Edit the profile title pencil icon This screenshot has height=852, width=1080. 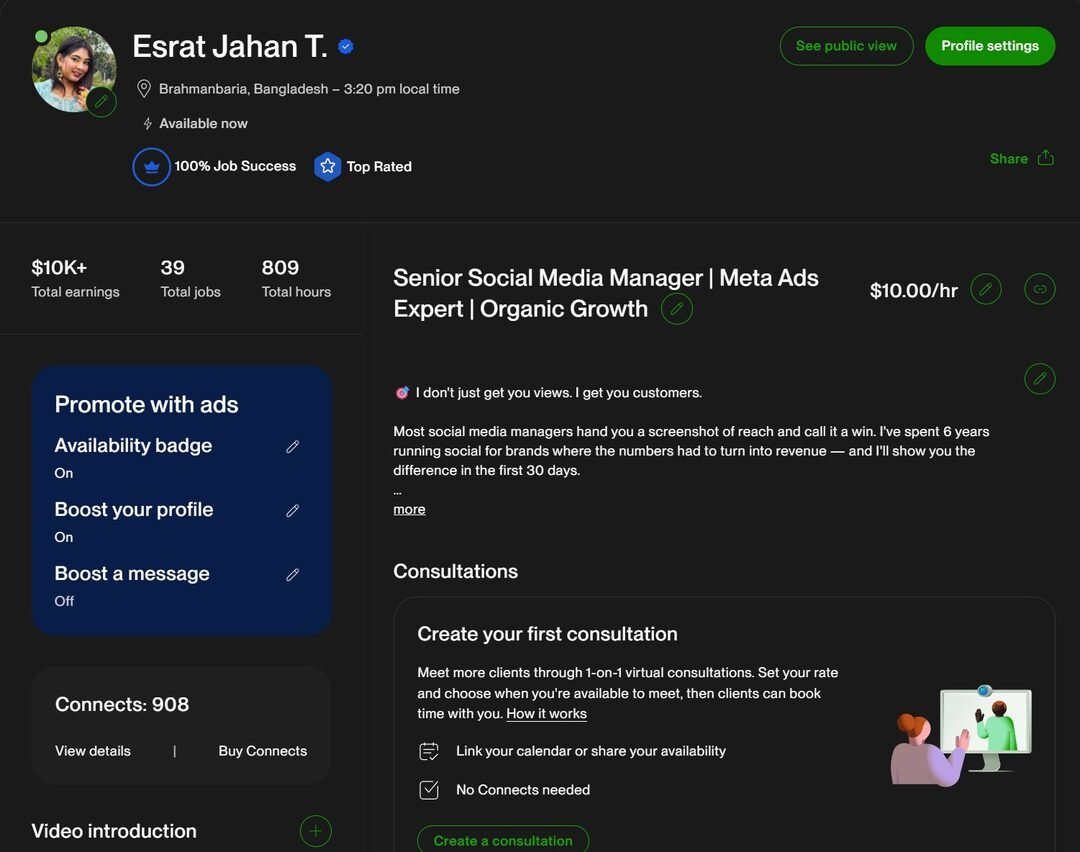[677, 309]
